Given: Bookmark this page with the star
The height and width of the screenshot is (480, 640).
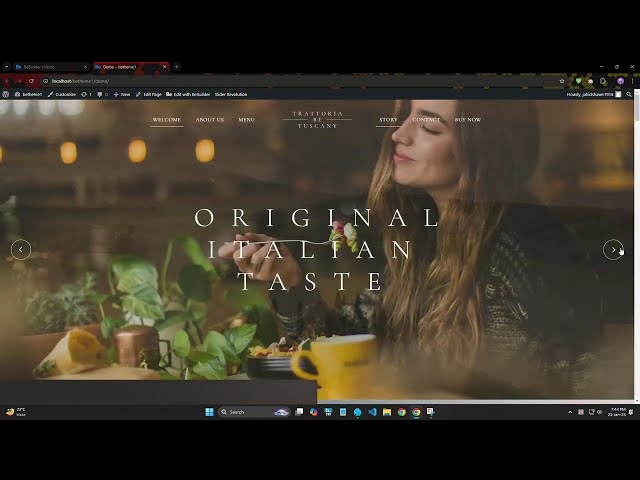Looking at the screenshot, I should [562, 81].
